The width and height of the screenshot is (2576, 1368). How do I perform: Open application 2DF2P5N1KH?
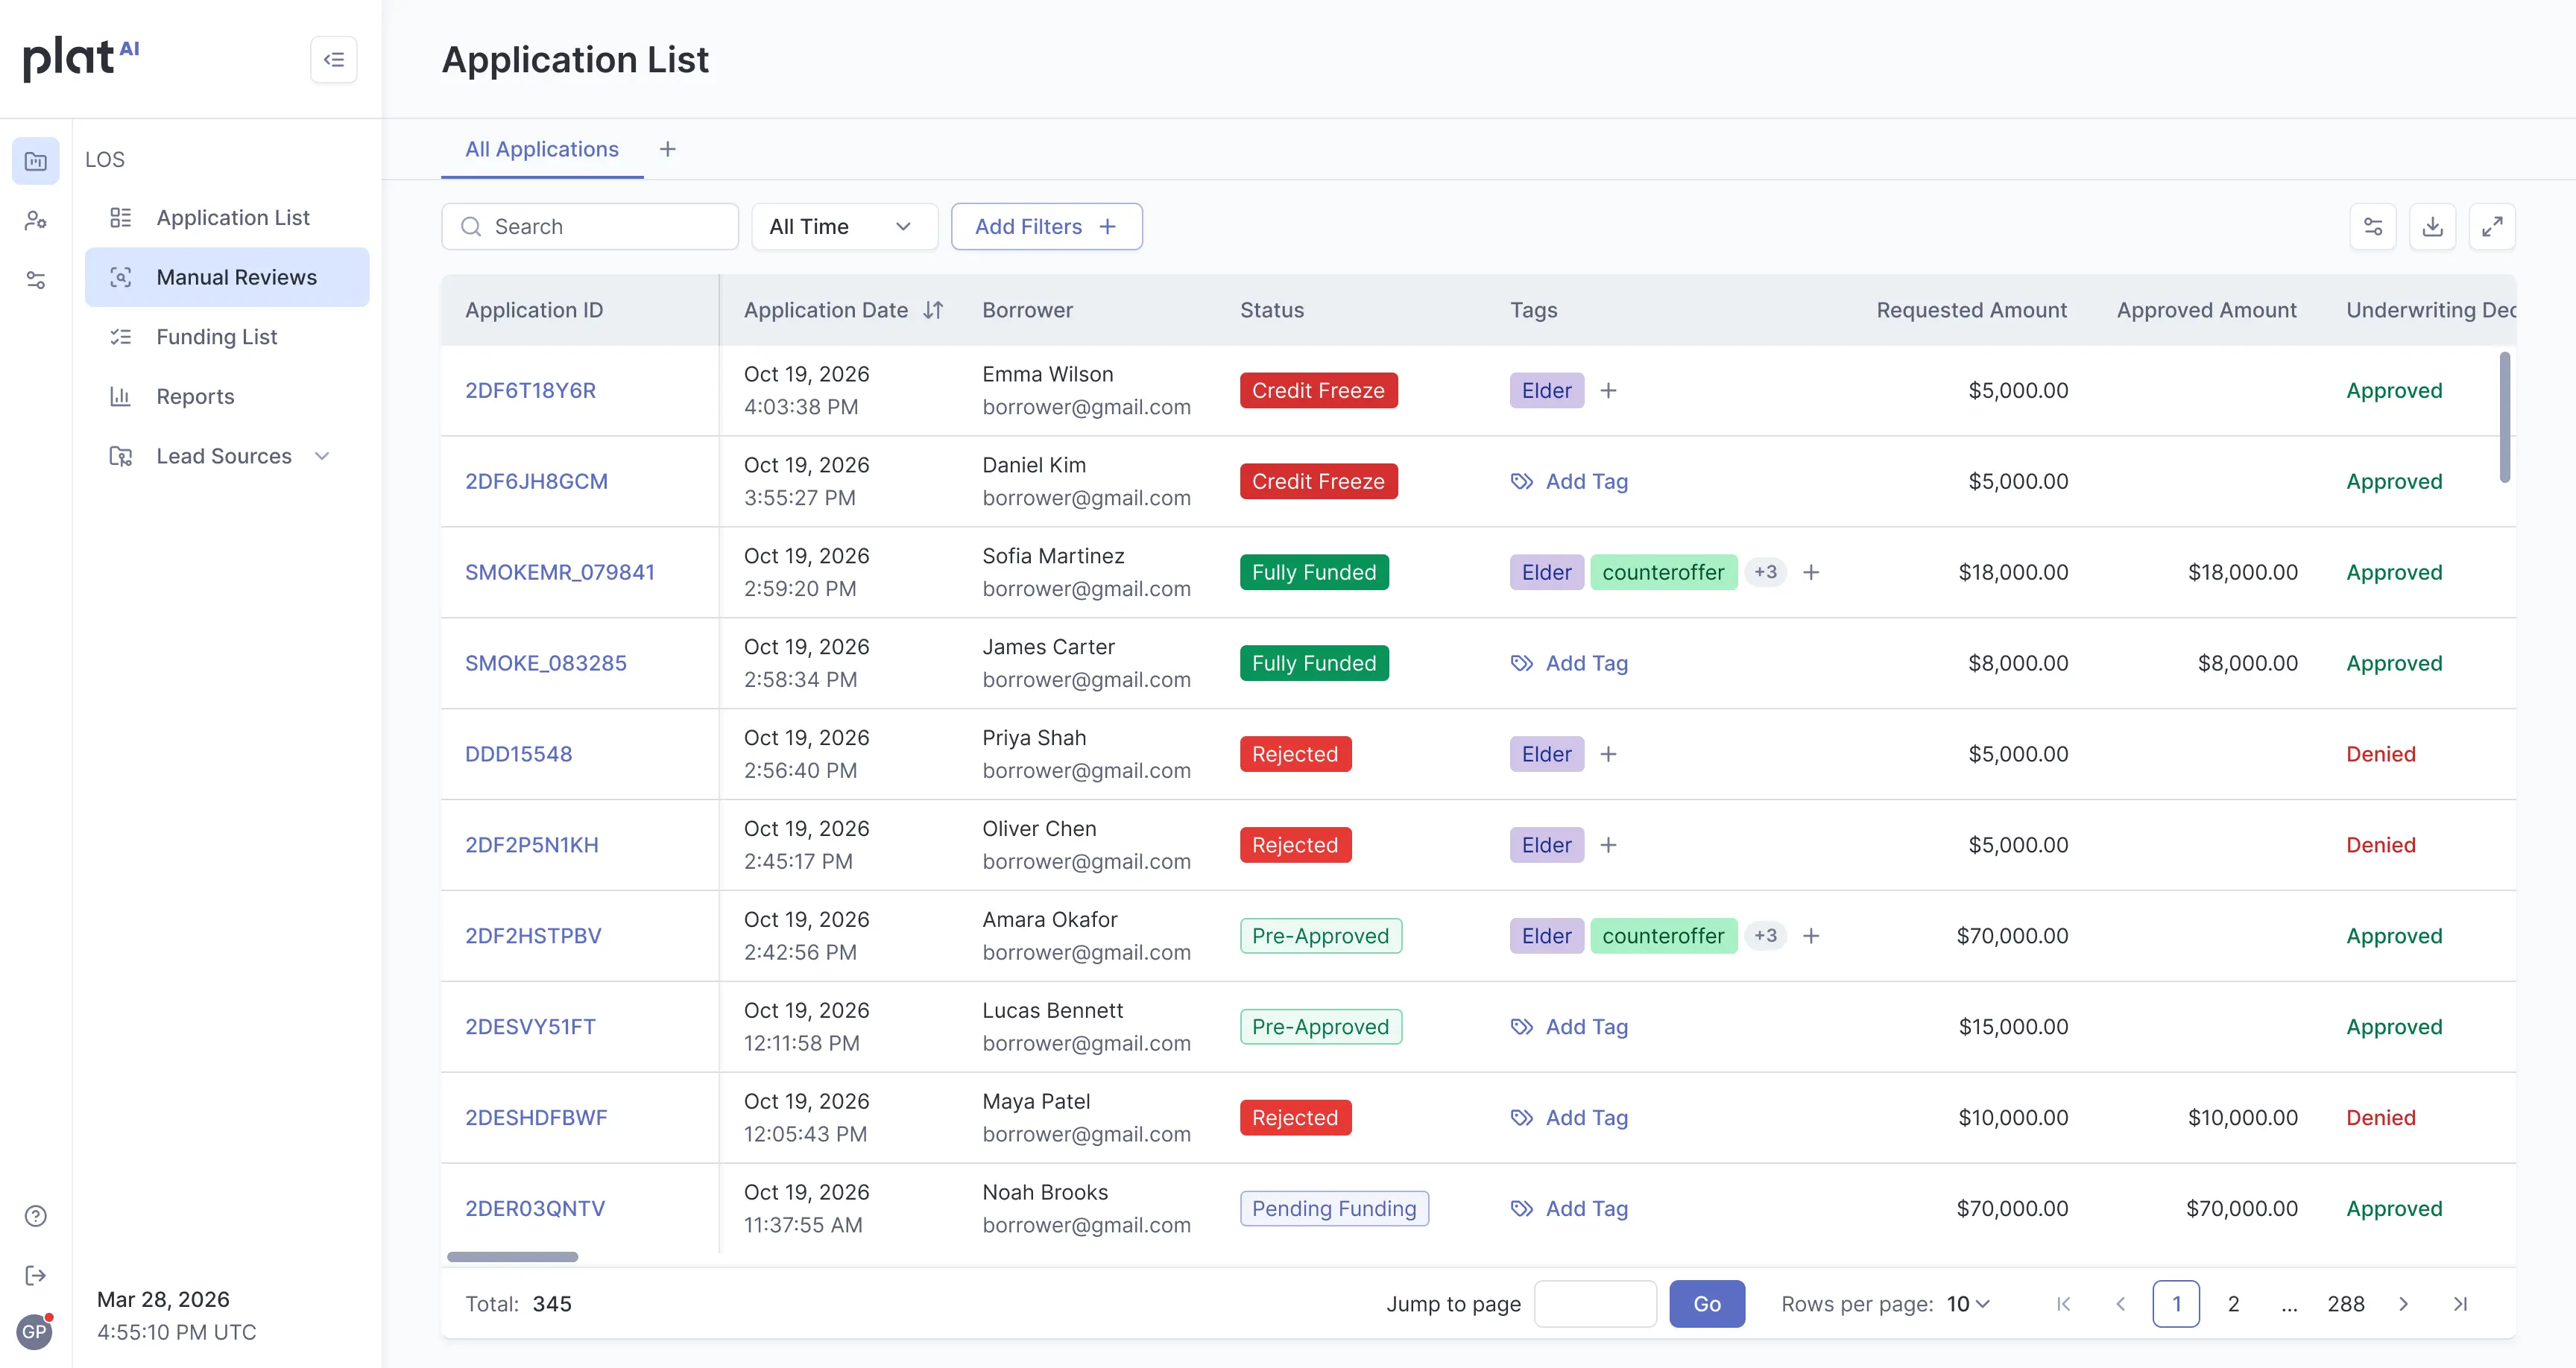(531, 845)
